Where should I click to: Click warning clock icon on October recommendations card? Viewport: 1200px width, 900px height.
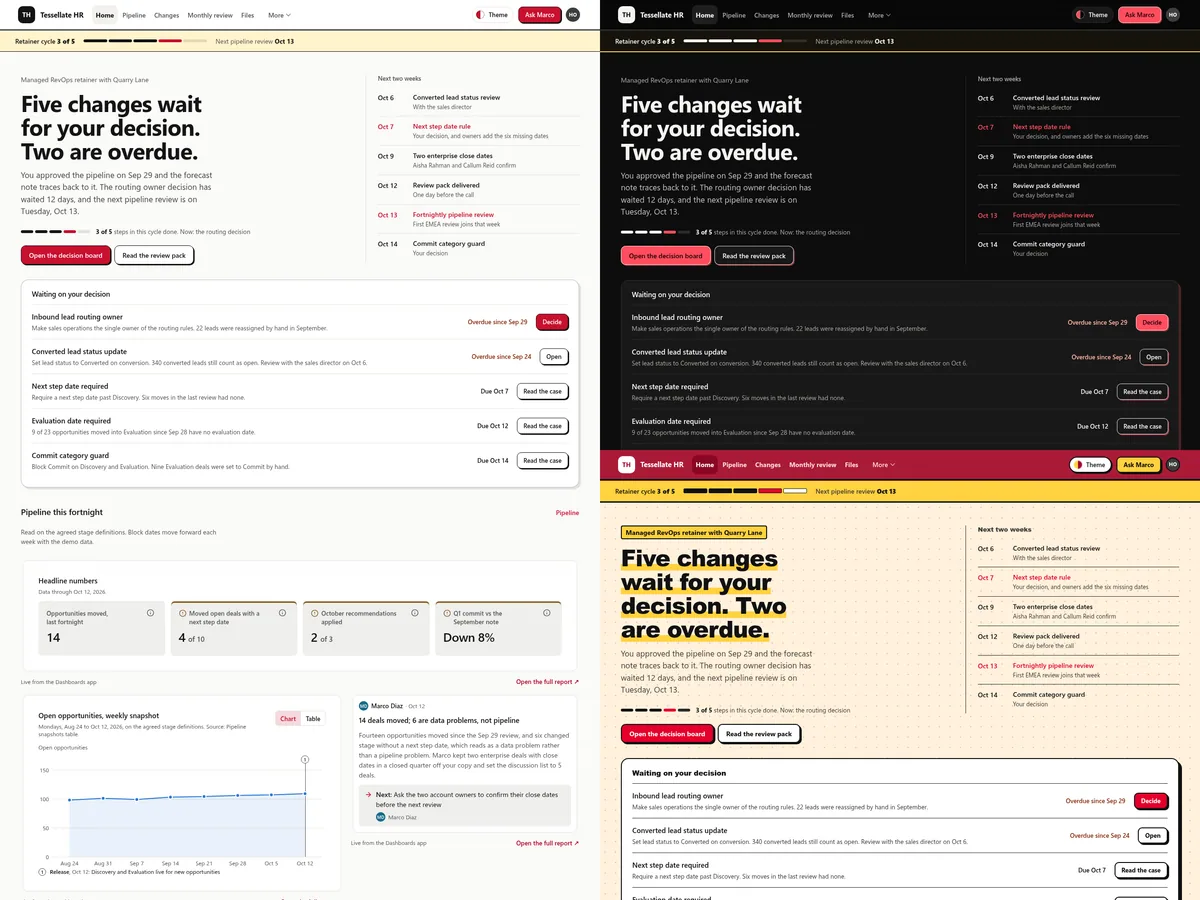click(314, 613)
